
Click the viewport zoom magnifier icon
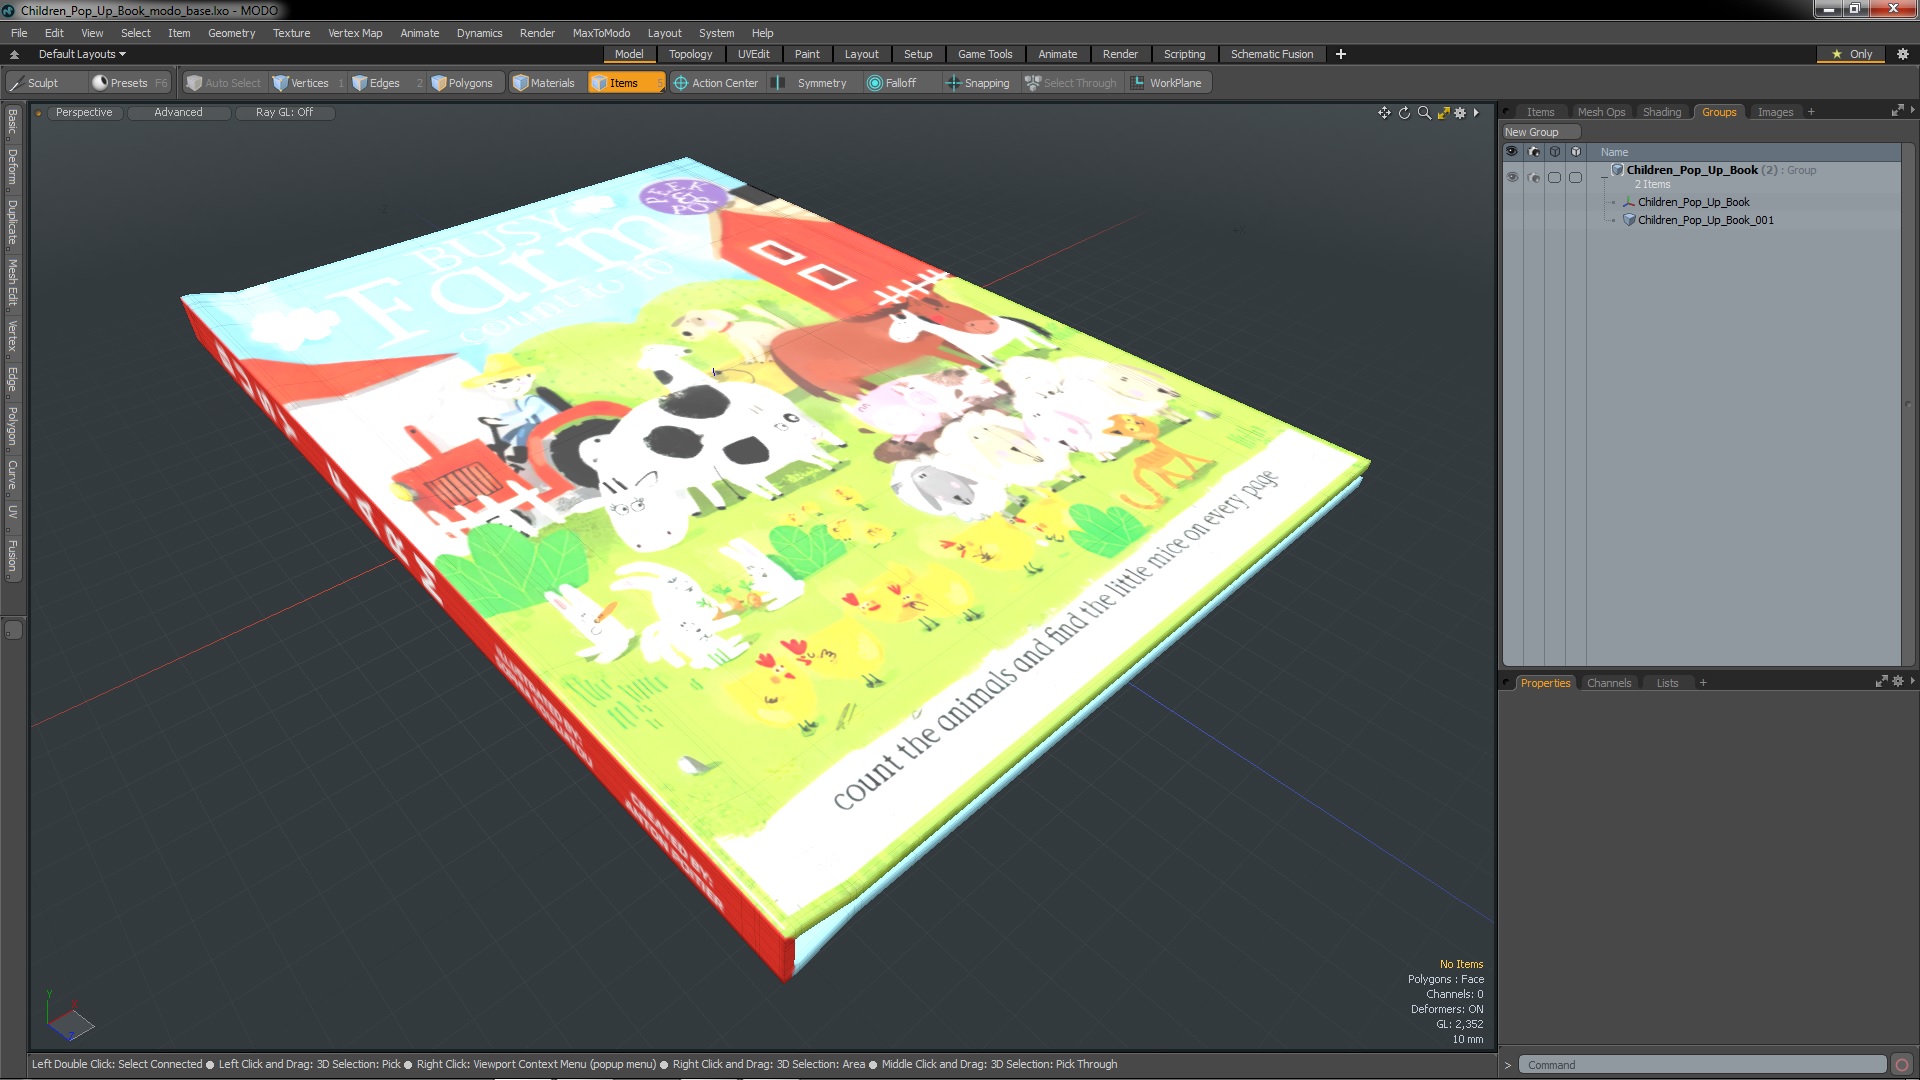pos(1424,113)
